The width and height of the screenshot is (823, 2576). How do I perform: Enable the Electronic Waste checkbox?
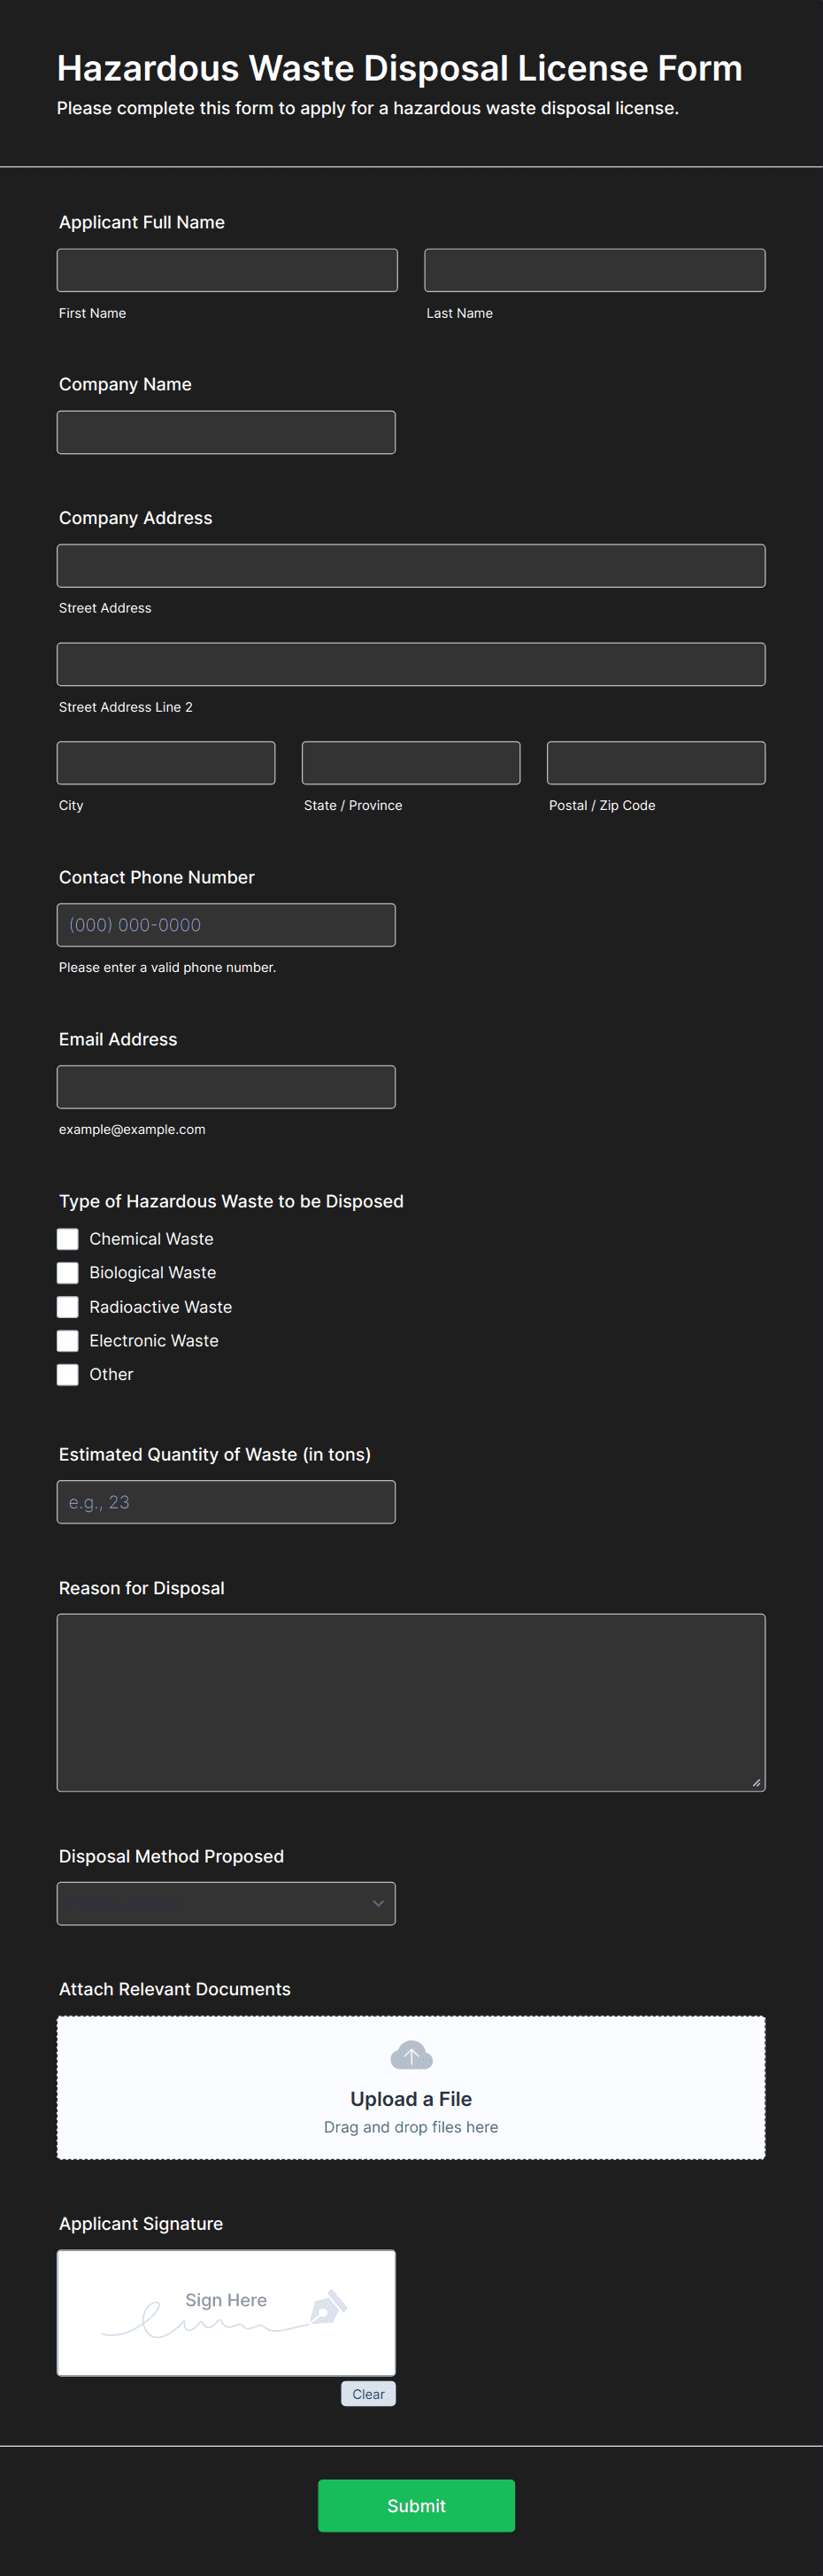(67, 1341)
